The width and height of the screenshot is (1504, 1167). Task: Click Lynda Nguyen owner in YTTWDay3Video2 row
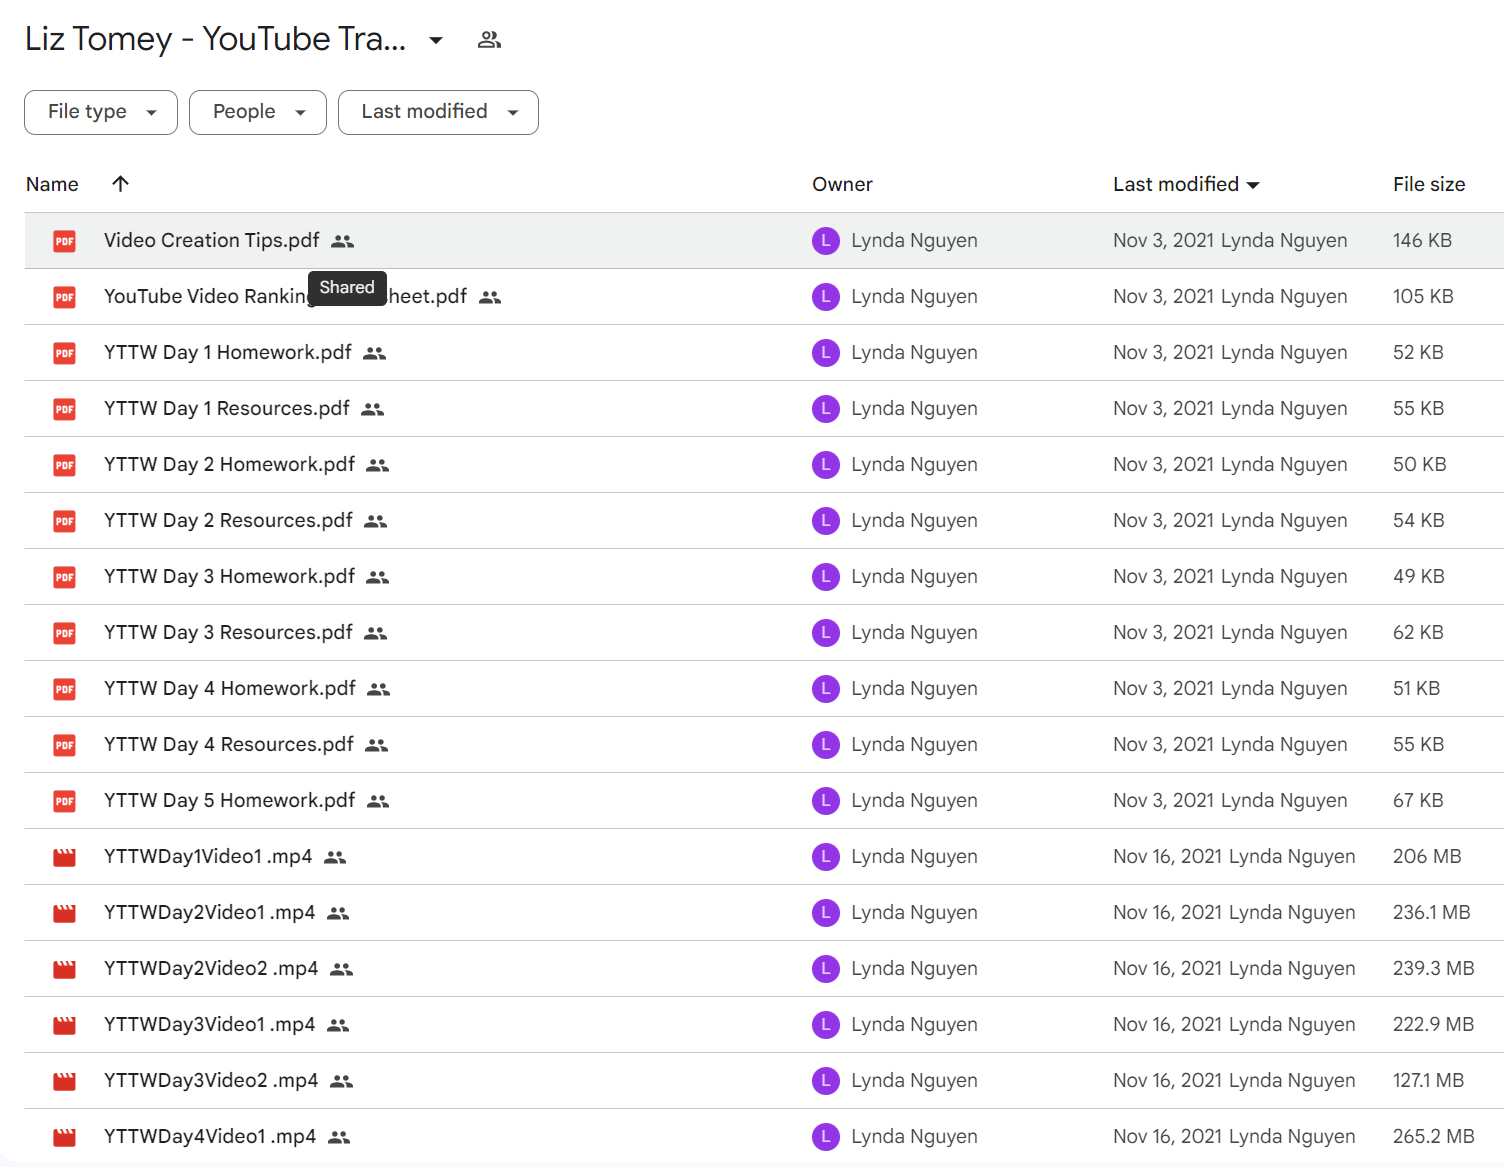coord(914,1080)
